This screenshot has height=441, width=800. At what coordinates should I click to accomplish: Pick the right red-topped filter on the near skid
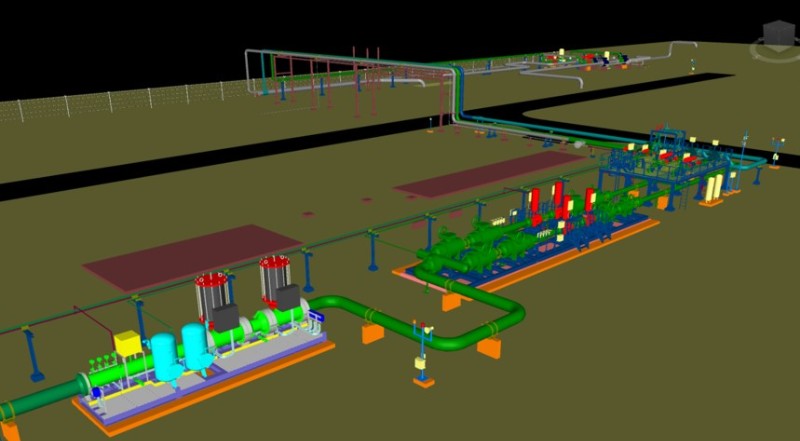click(x=275, y=276)
